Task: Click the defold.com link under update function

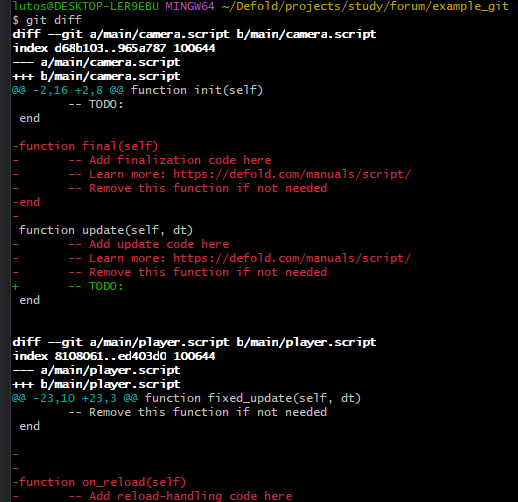Action: pyautogui.click(x=292, y=258)
